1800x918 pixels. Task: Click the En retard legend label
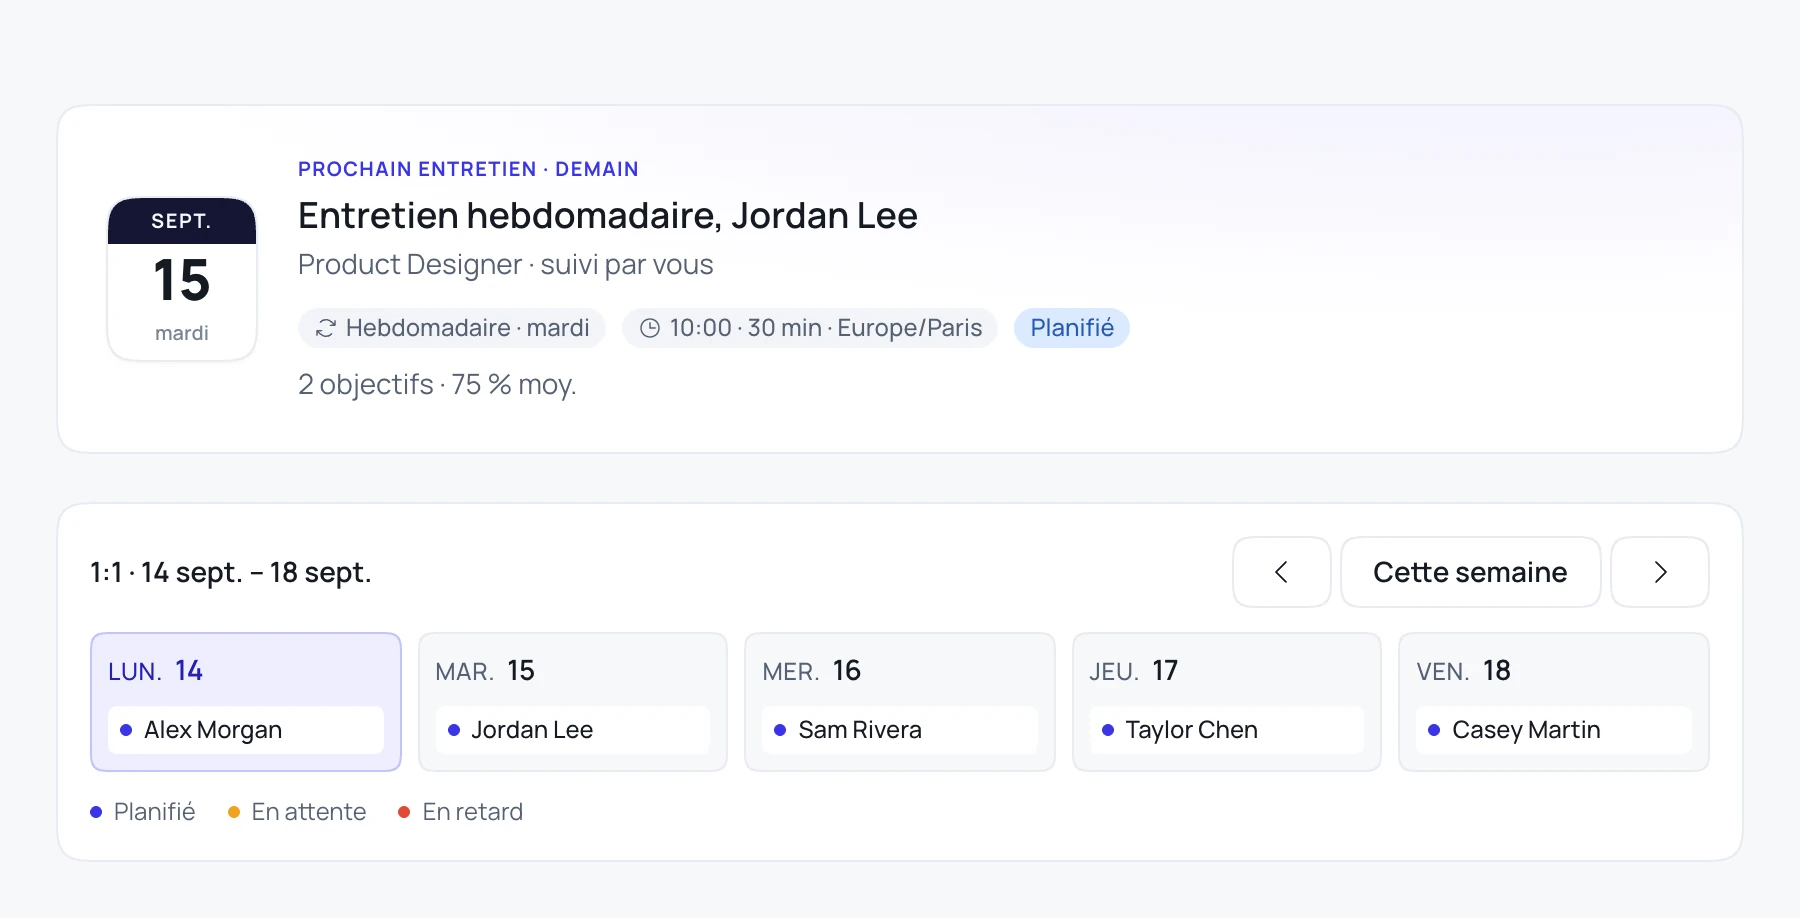point(473,812)
